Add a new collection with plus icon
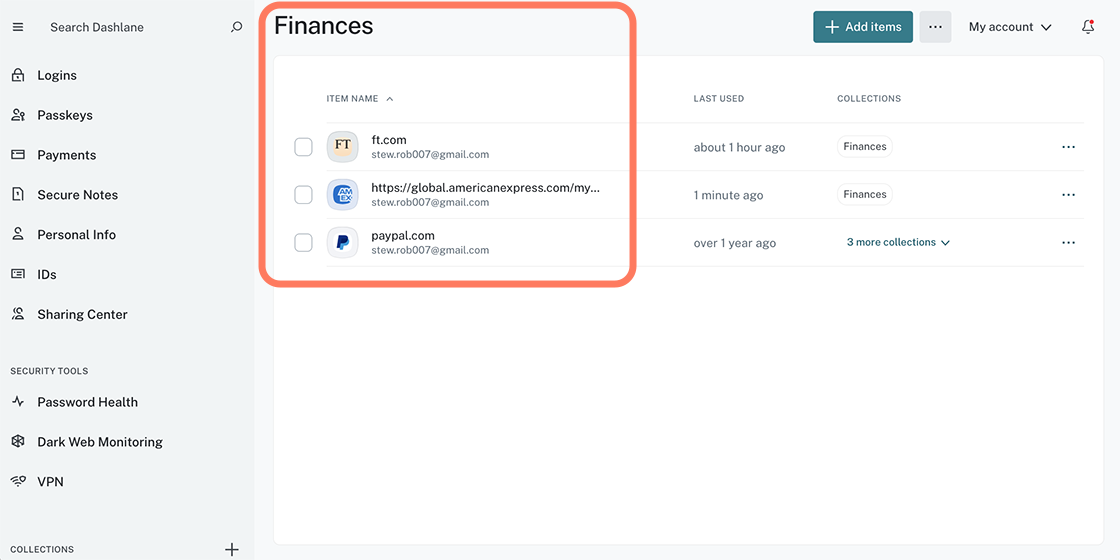1120x560 pixels. pos(232,549)
